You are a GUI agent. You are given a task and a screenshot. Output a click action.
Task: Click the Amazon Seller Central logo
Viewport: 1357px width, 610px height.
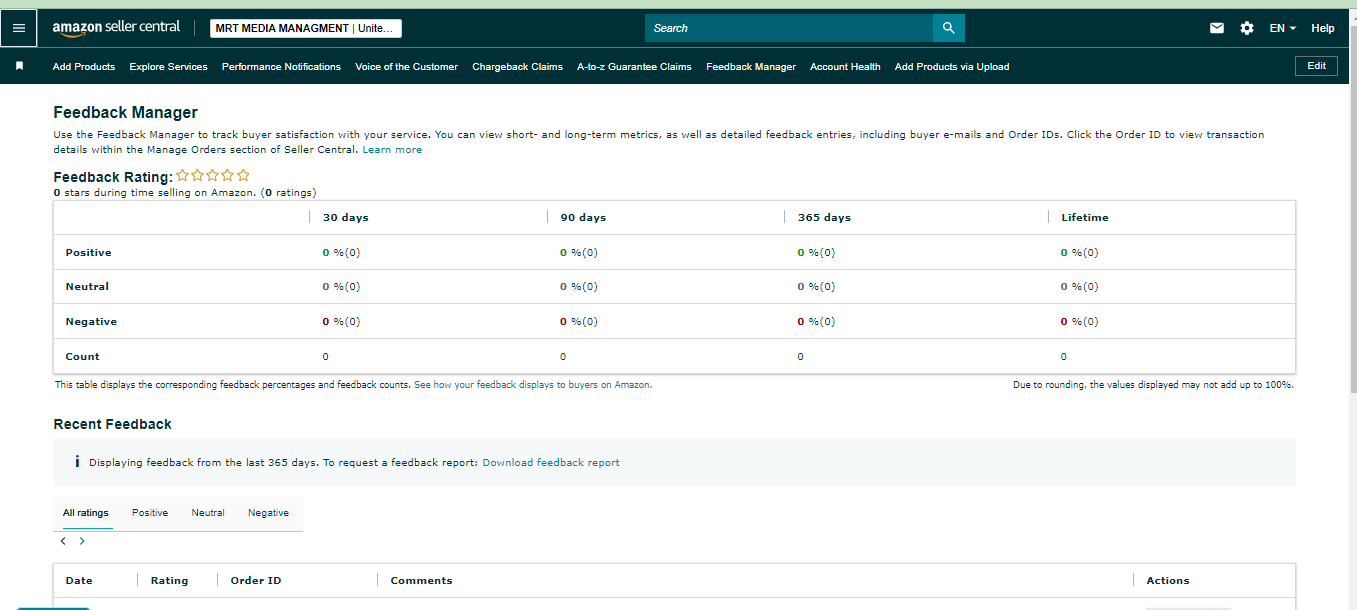tap(117, 28)
